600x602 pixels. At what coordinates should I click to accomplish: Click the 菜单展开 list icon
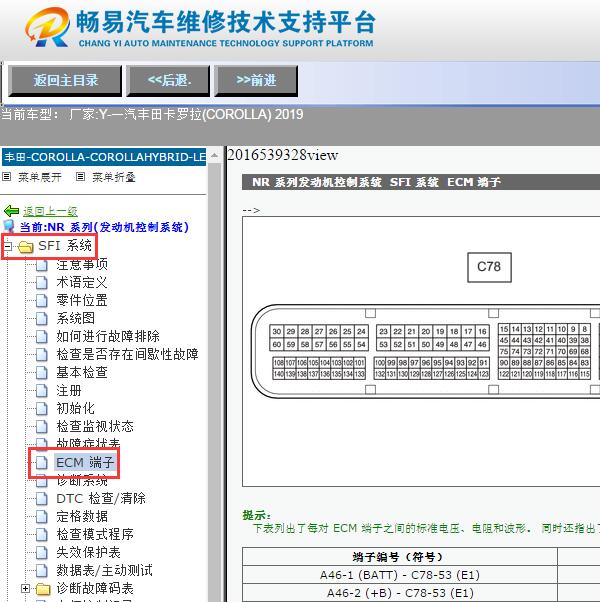coord(7,177)
